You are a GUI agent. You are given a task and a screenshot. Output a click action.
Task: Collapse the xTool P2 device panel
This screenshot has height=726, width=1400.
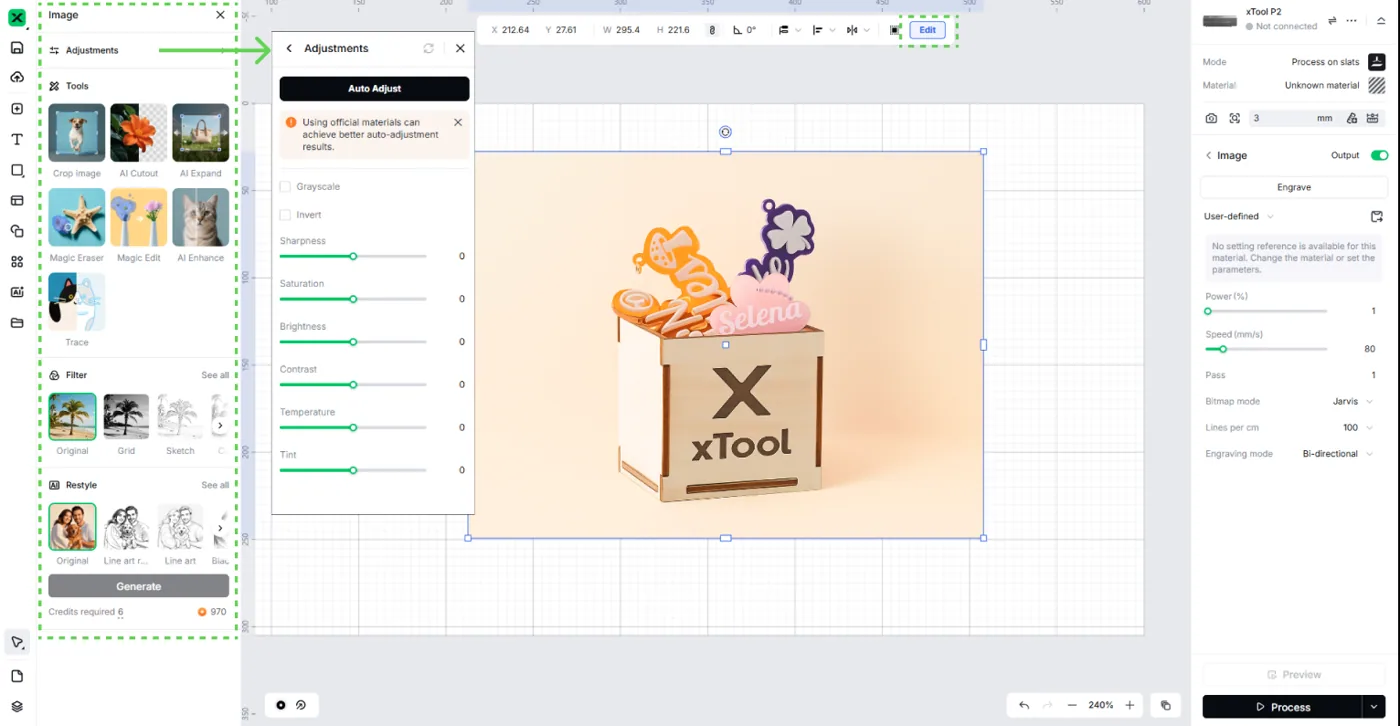[1381, 20]
